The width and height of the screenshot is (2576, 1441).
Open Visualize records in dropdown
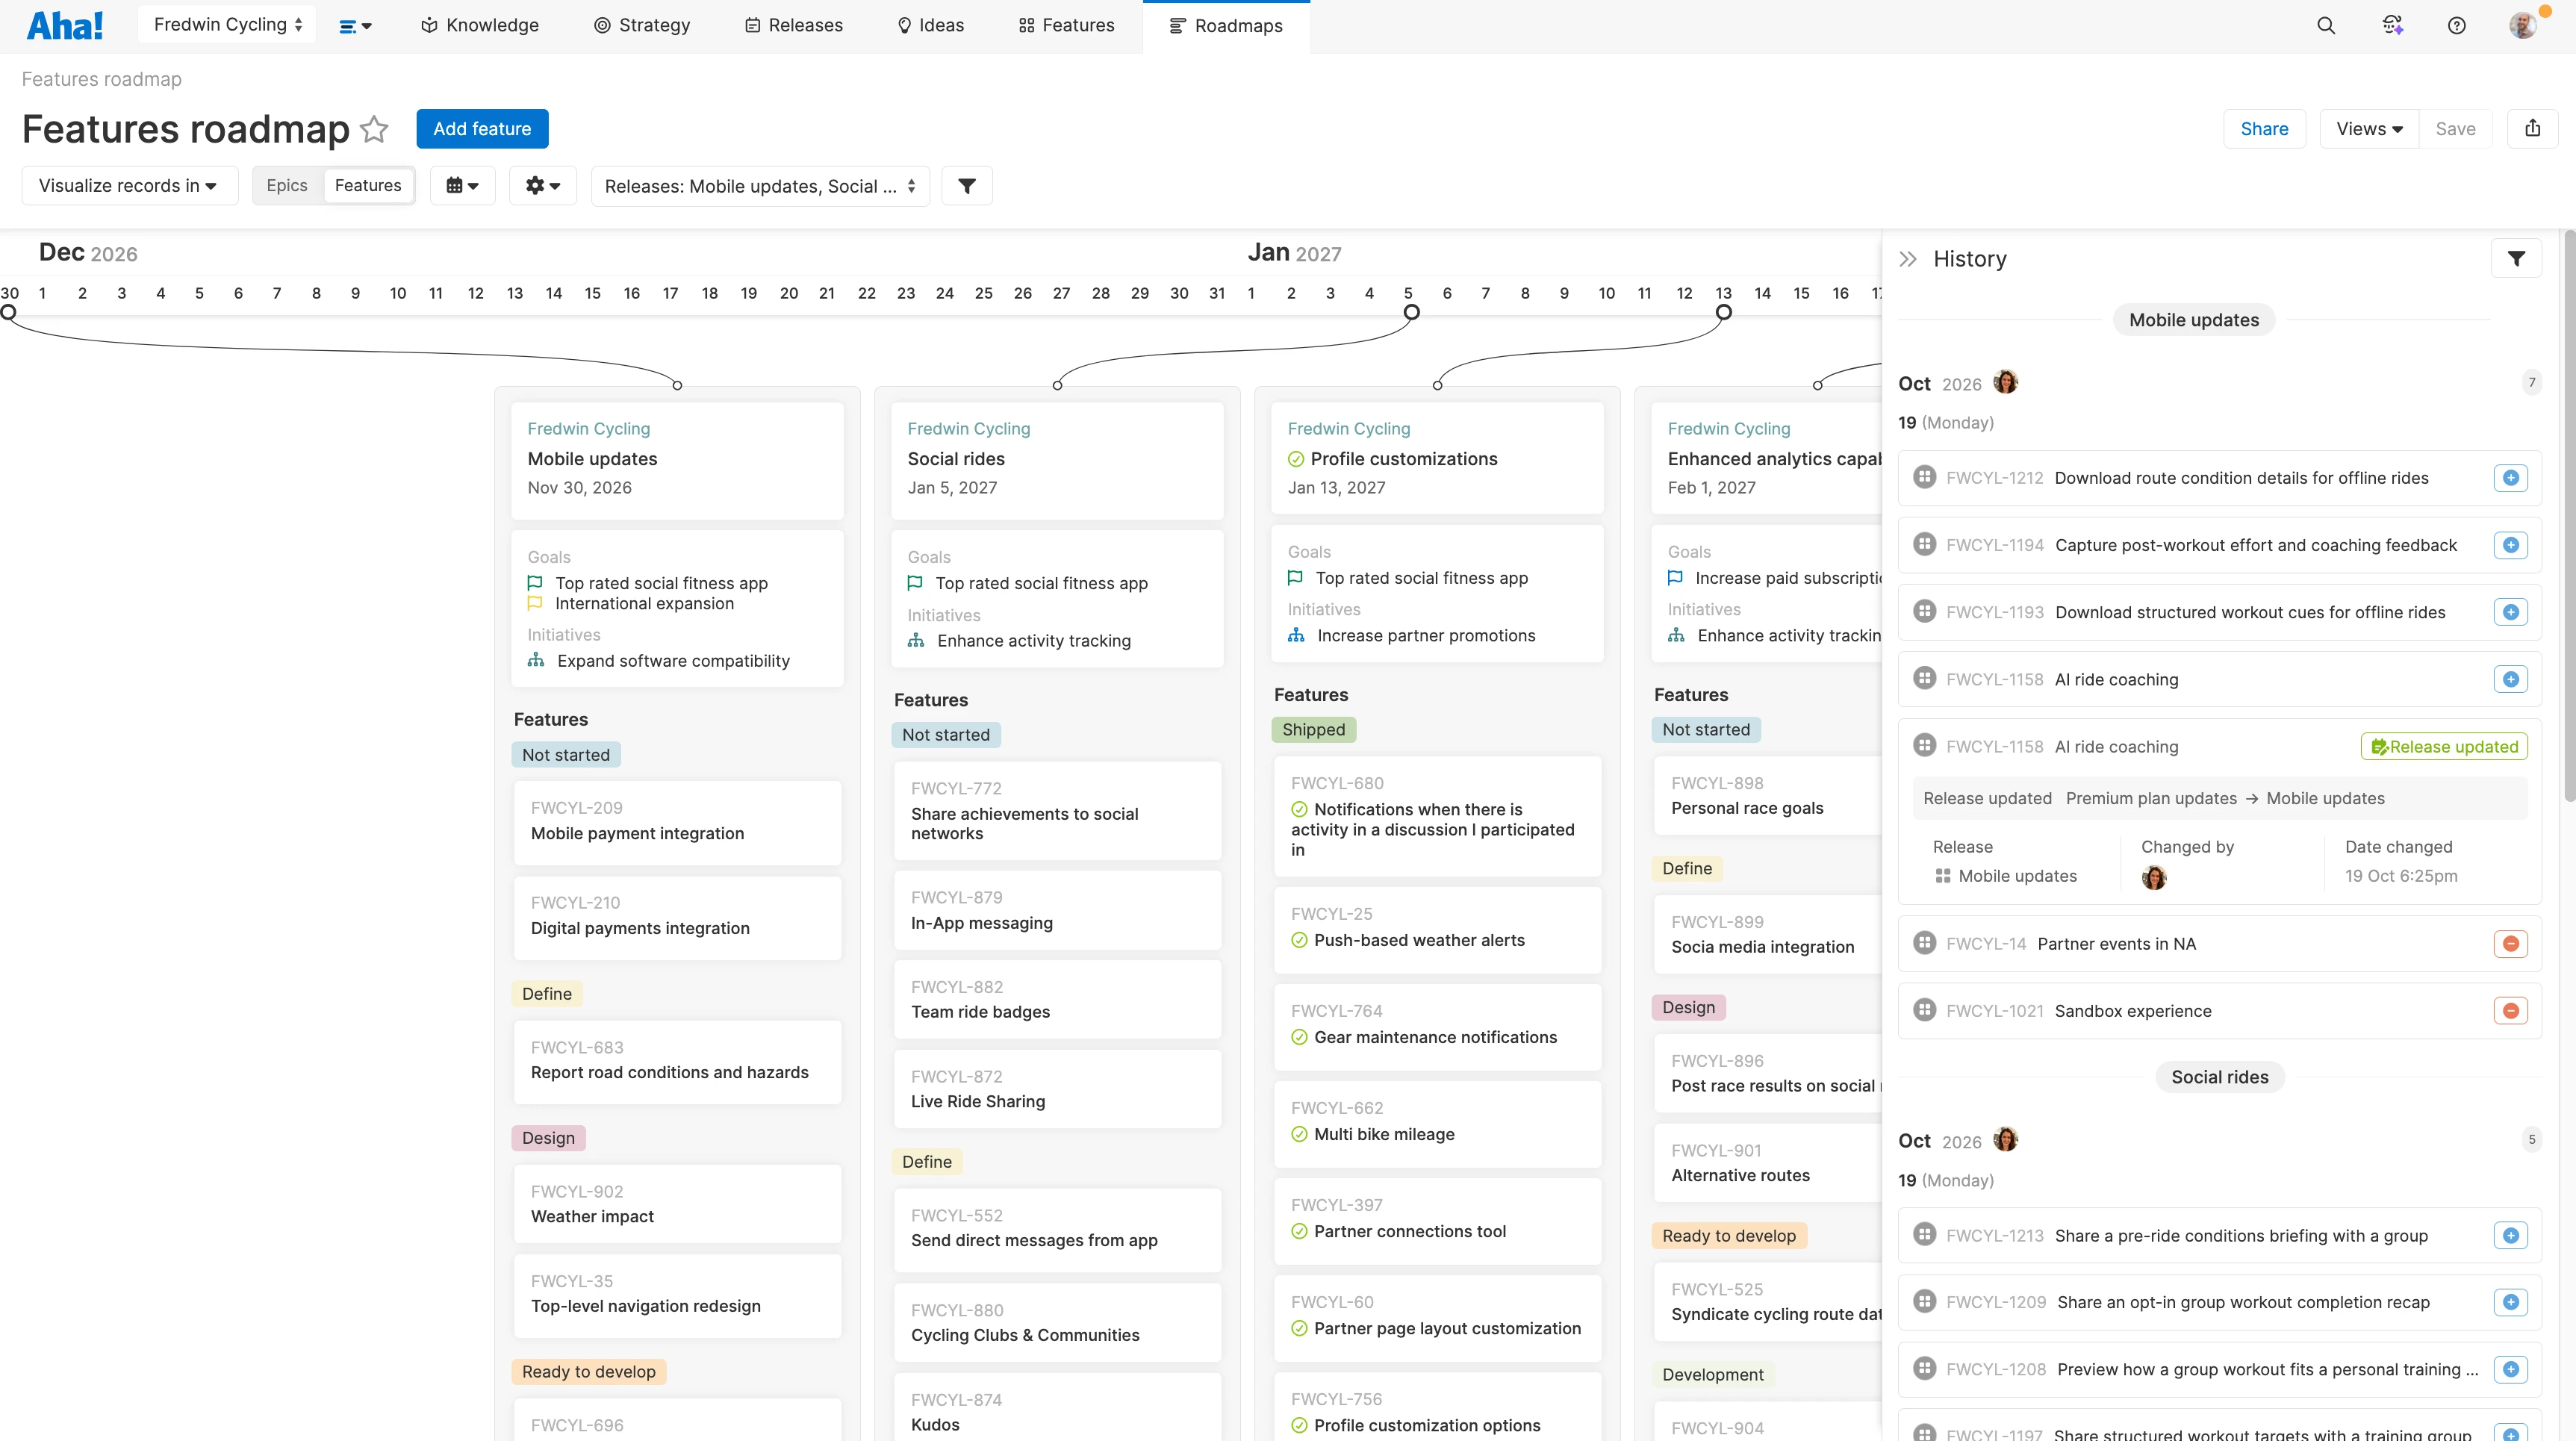(x=129, y=186)
